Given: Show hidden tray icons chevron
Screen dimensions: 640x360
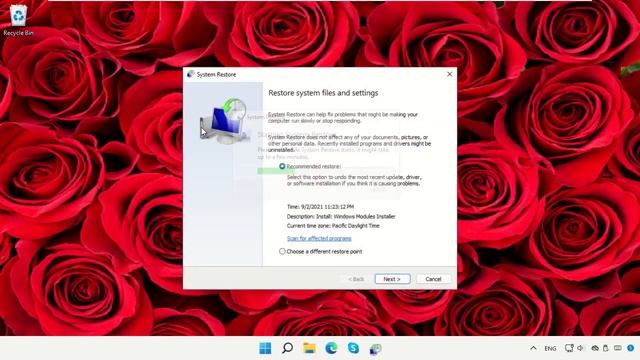Looking at the screenshot, I should (x=533, y=348).
